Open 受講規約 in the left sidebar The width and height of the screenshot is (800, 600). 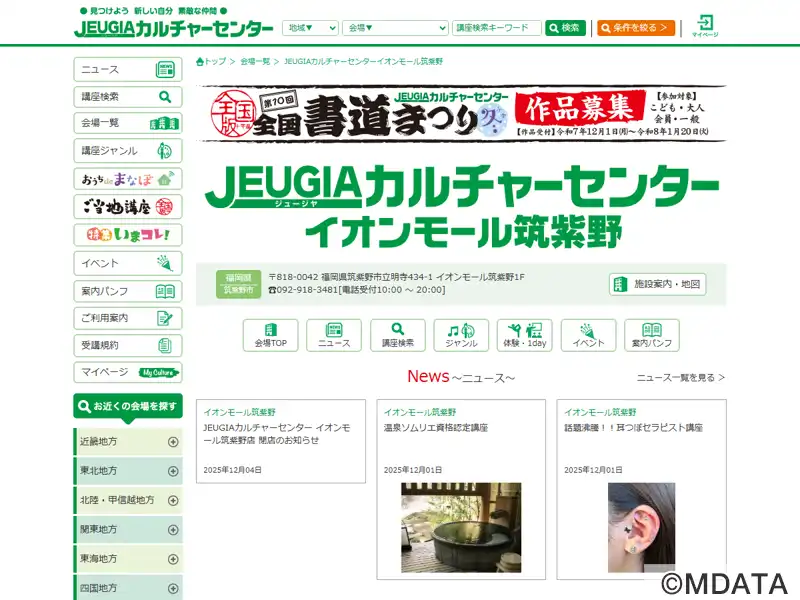coord(128,345)
